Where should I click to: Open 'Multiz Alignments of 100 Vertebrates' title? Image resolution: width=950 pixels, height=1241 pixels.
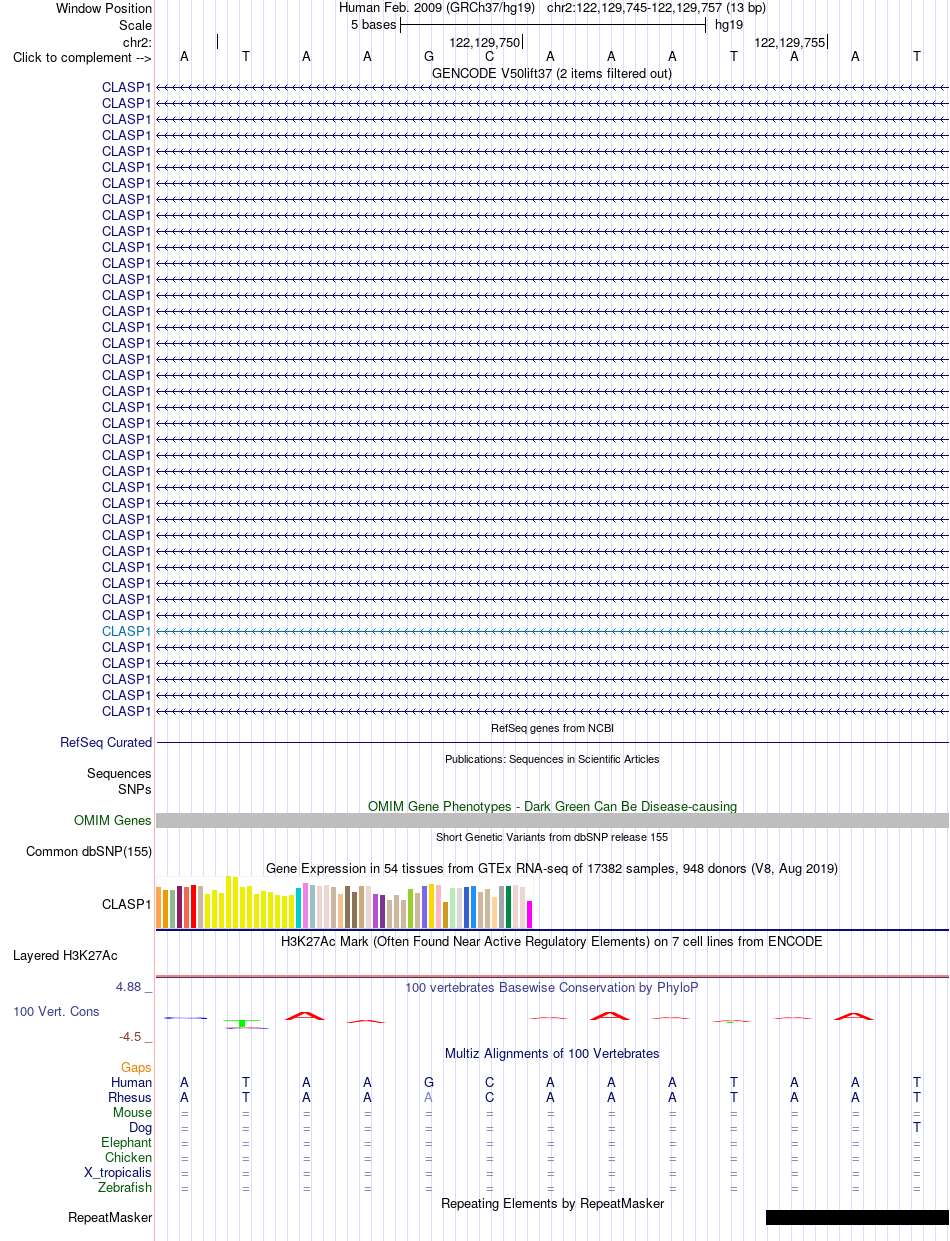click(552, 1054)
